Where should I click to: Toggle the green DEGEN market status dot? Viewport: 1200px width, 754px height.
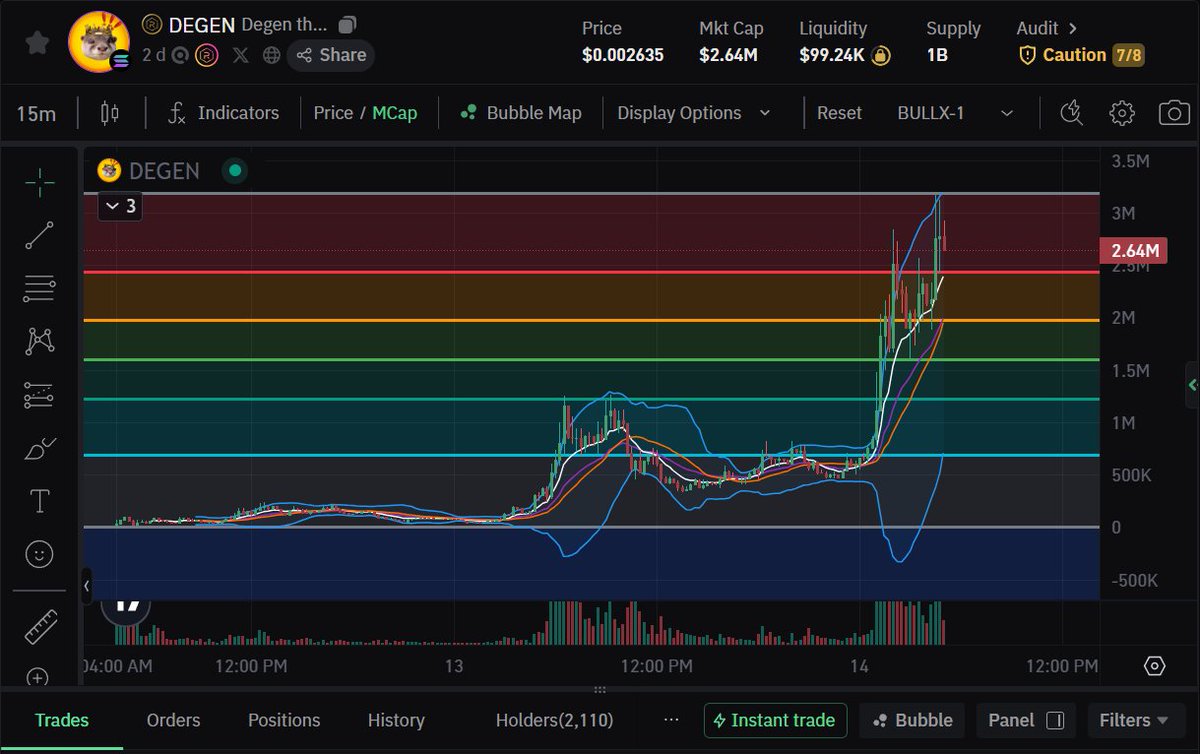pos(235,171)
